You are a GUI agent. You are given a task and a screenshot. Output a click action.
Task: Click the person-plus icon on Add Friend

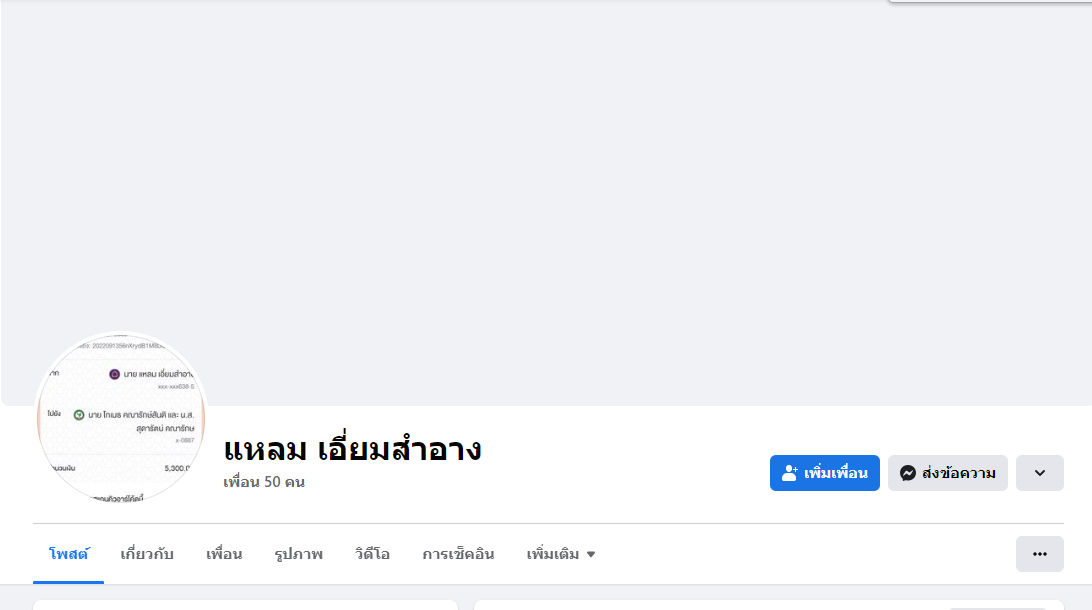tap(790, 473)
